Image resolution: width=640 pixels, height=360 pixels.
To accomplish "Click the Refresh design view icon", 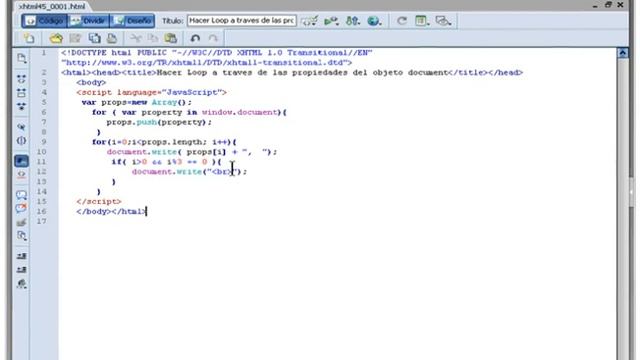I will [x=402, y=21].
